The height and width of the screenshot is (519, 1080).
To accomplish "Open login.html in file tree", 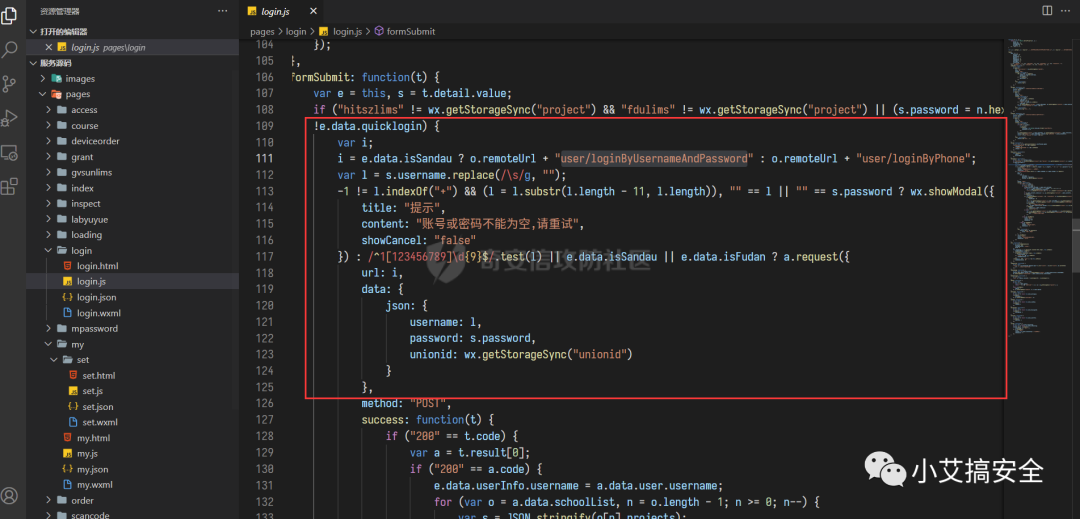I will tap(96, 266).
